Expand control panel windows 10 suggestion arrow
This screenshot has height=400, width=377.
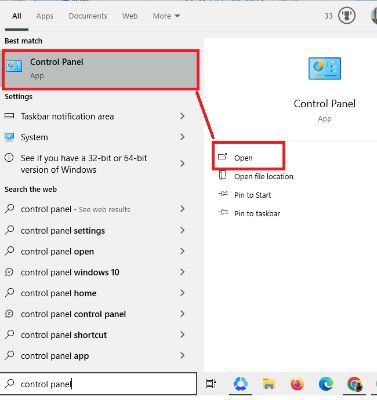pyautogui.click(x=182, y=272)
